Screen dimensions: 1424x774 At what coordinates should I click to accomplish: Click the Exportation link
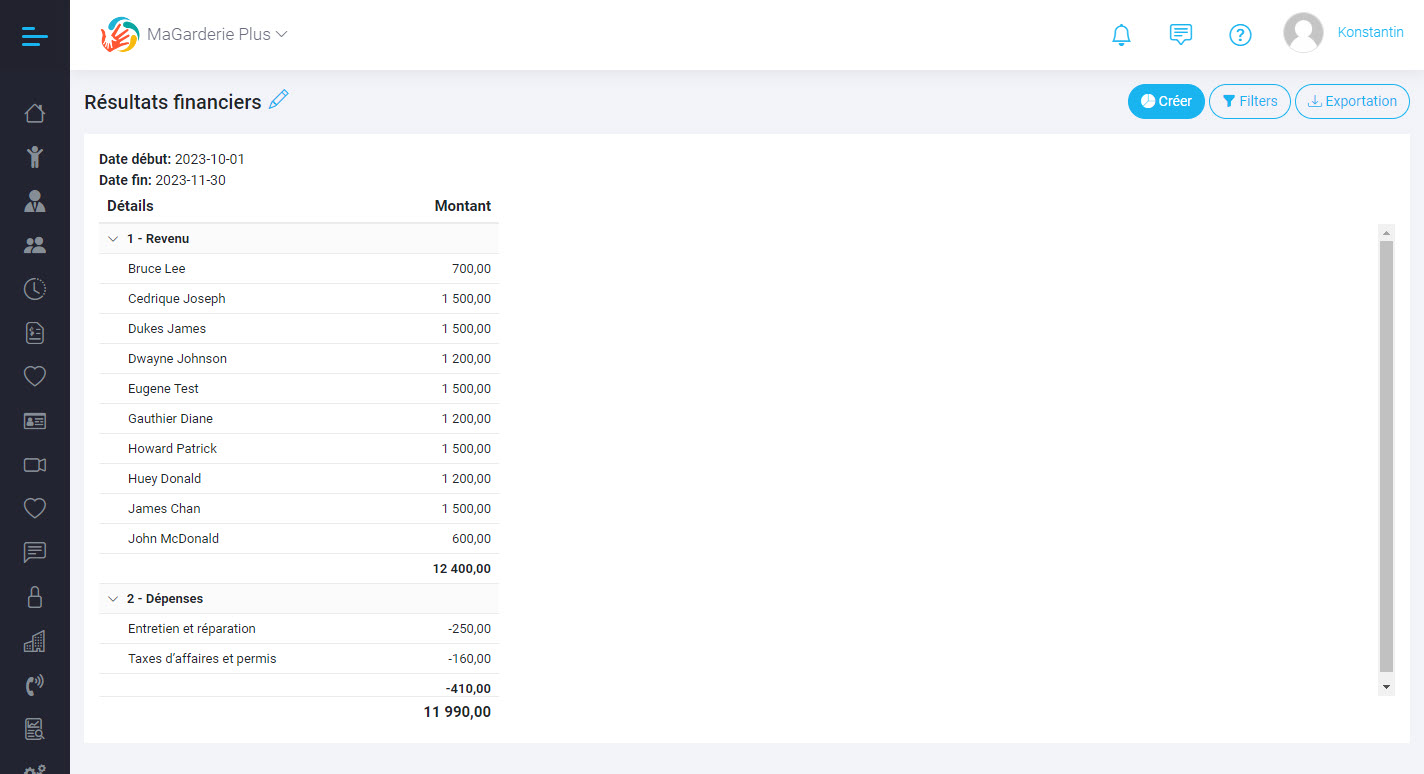(x=1352, y=101)
